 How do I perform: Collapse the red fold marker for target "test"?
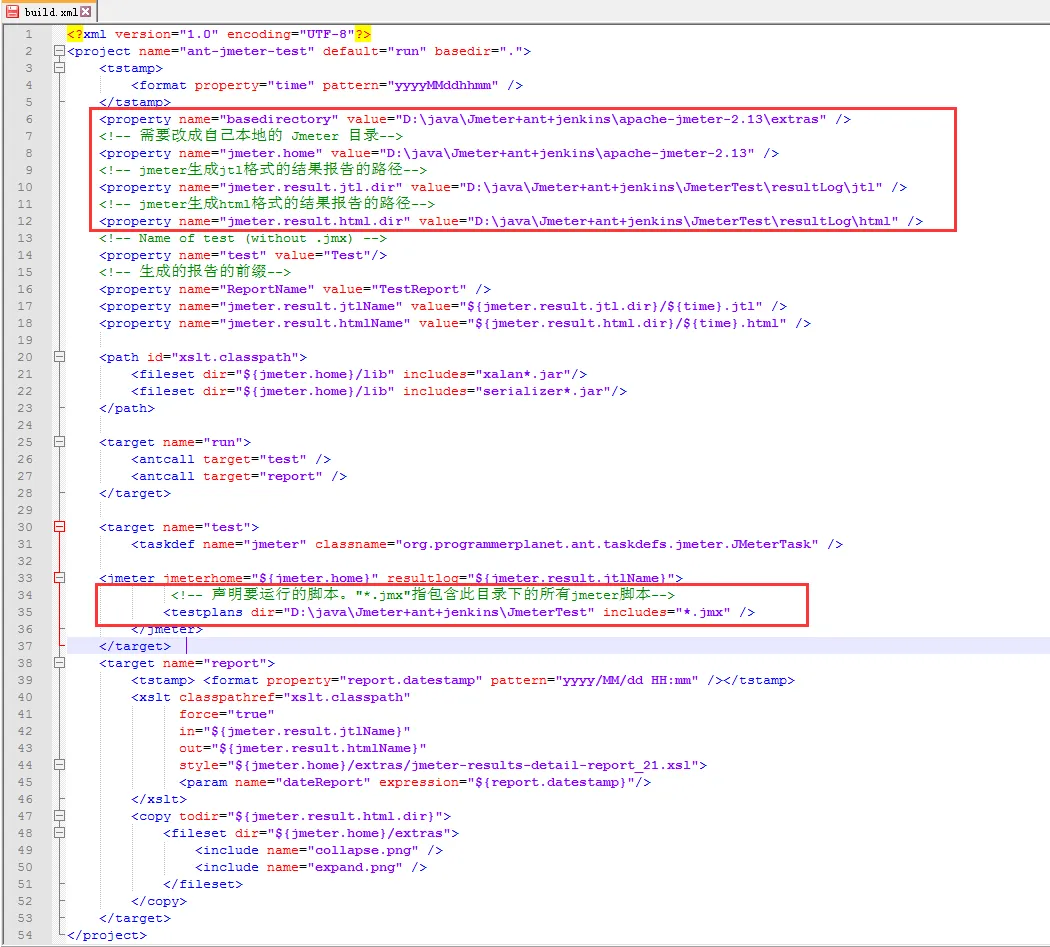(x=60, y=527)
